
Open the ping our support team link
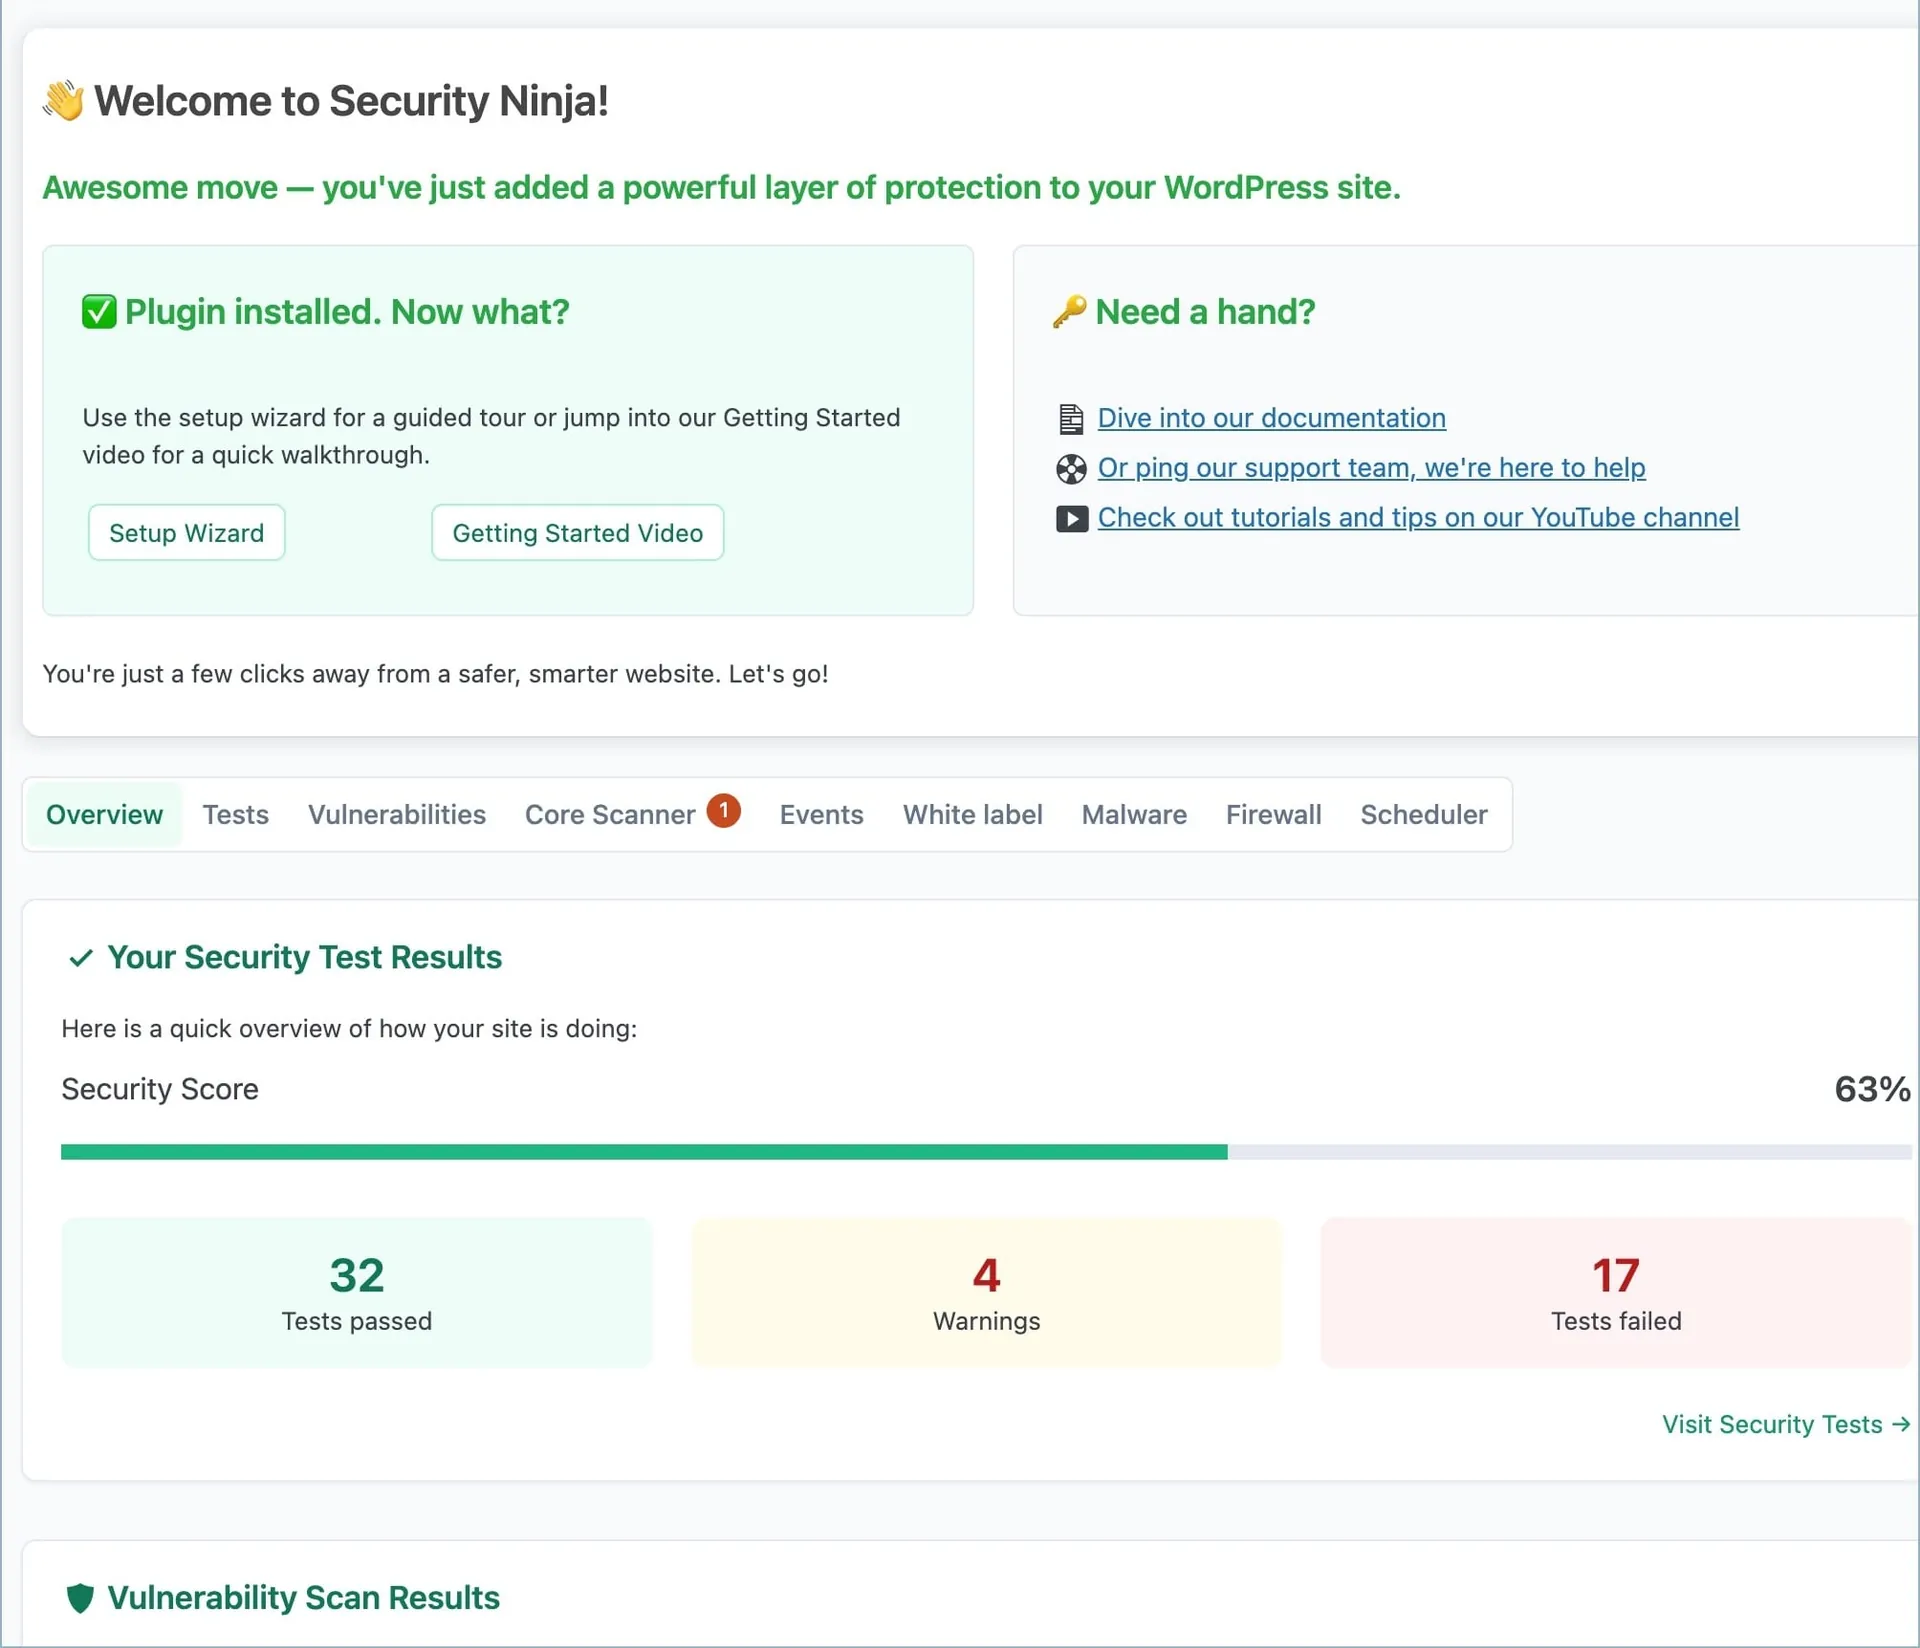click(1371, 468)
